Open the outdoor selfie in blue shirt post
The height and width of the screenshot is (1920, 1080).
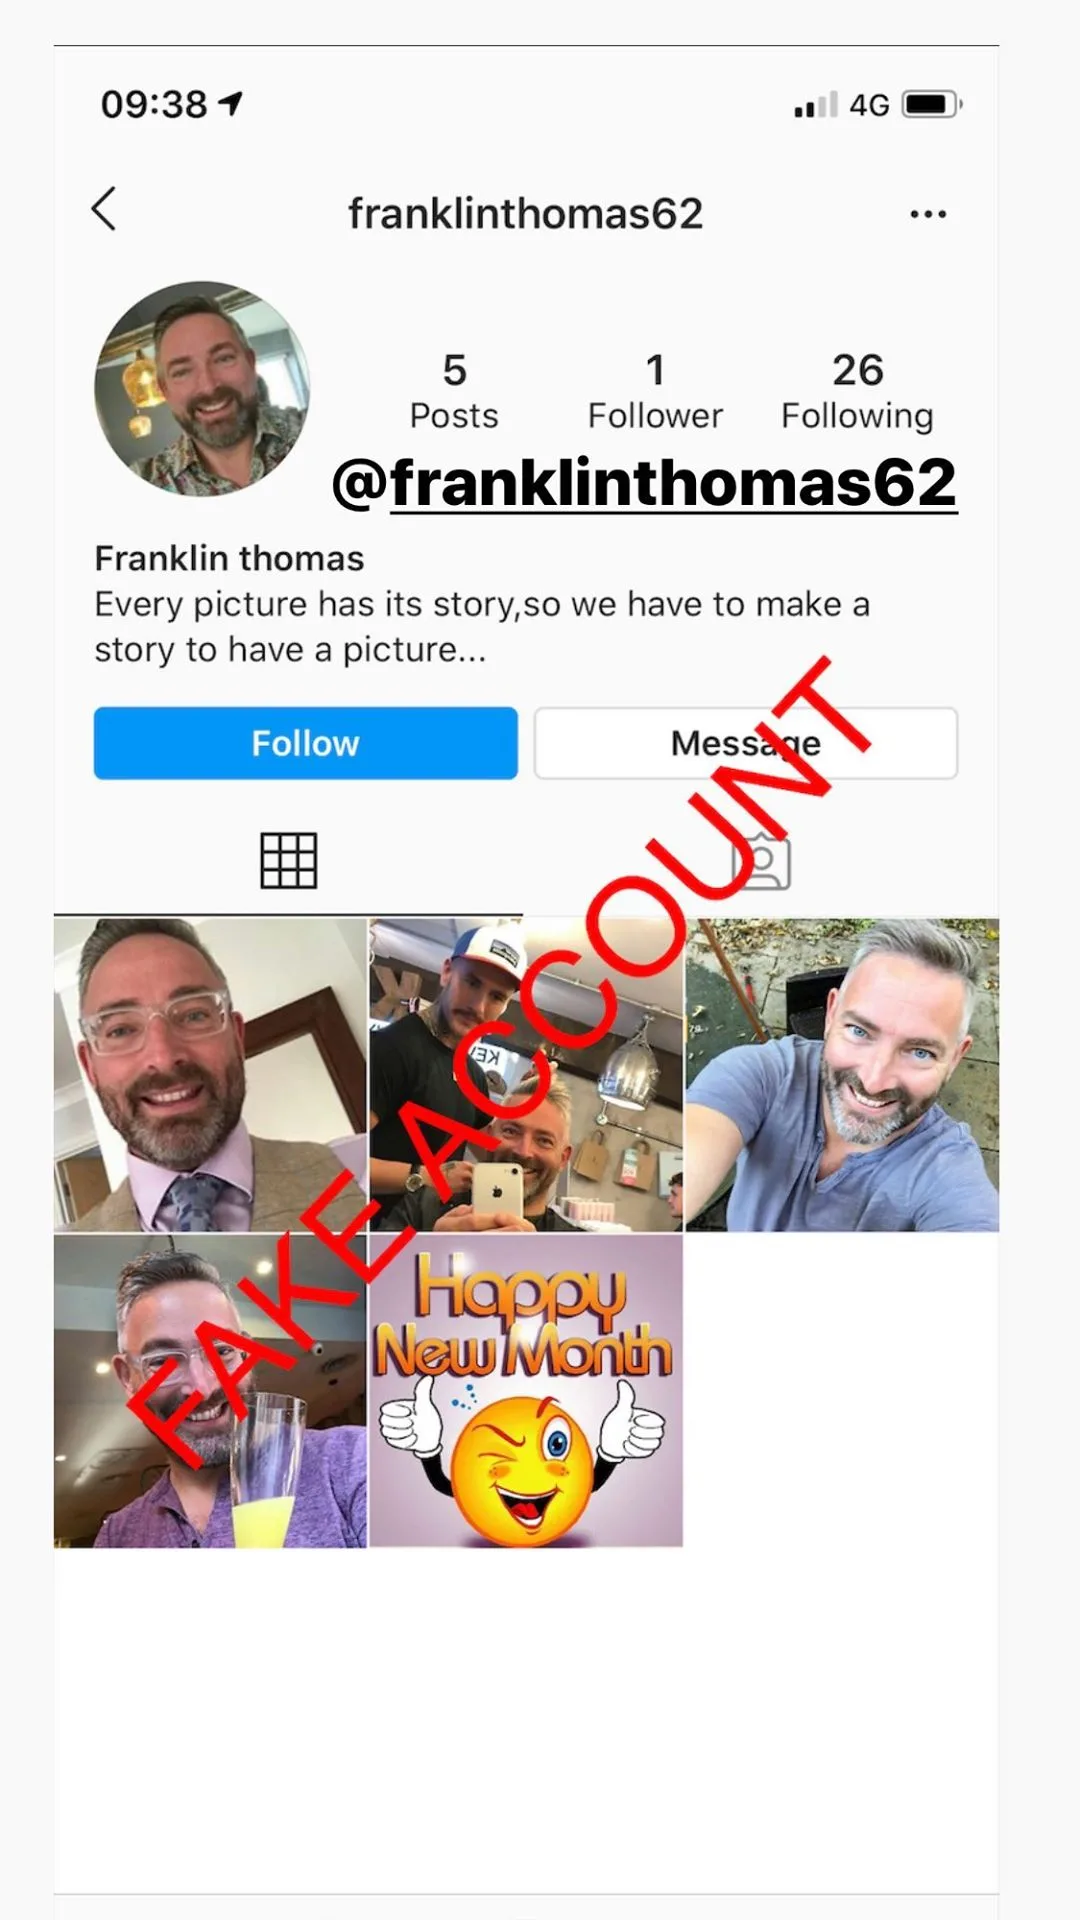(x=842, y=1074)
